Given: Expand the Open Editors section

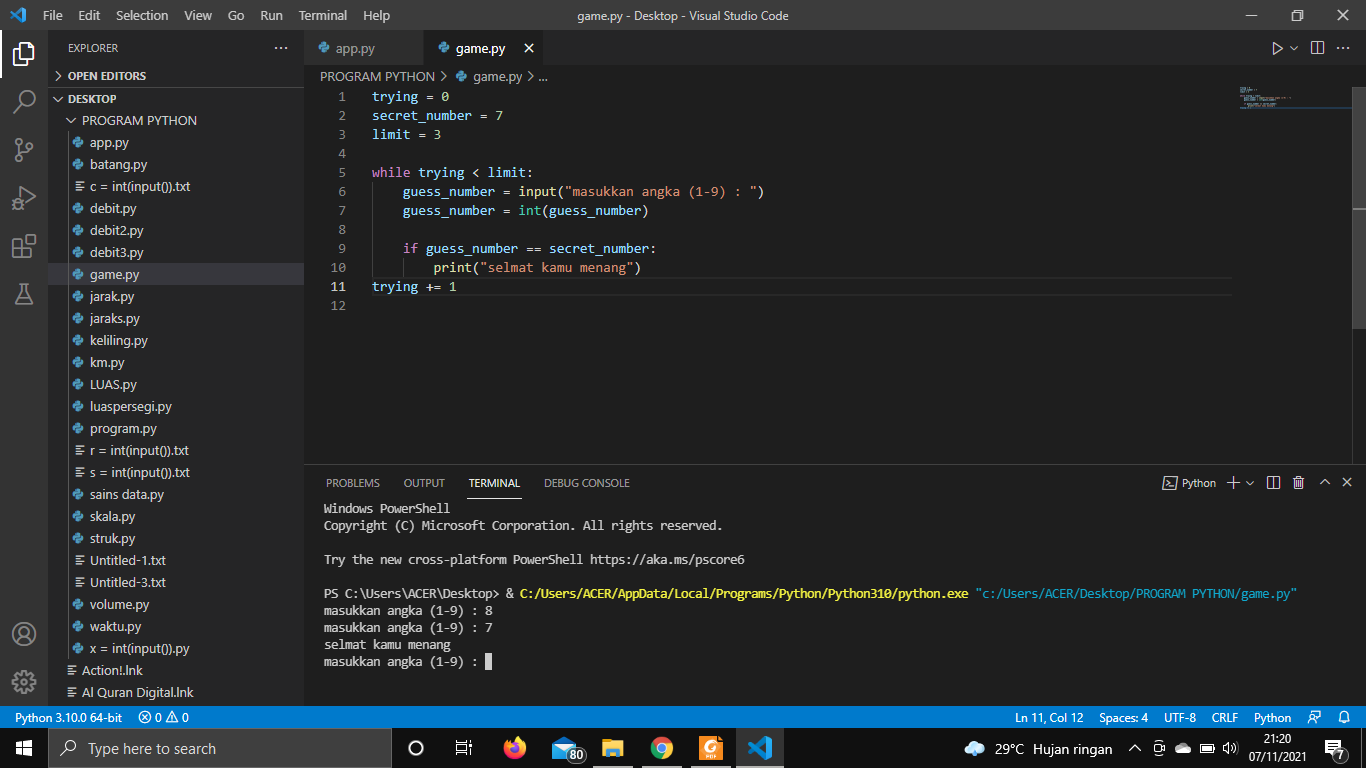Looking at the screenshot, I should point(176,76).
